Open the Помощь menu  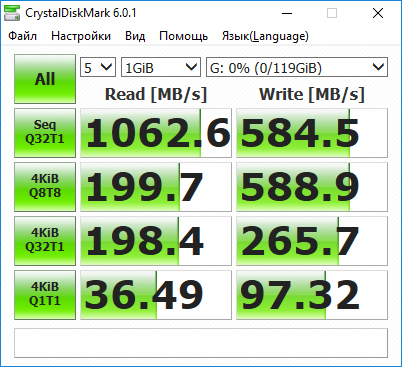pyautogui.click(x=184, y=36)
